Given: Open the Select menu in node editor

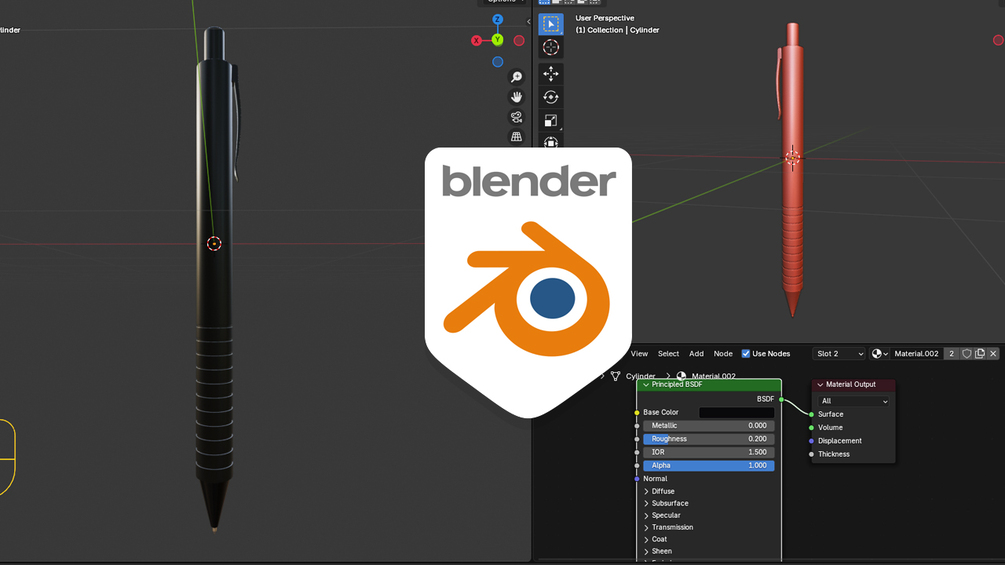Looking at the screenshot, I should click(x=668, y=354).
